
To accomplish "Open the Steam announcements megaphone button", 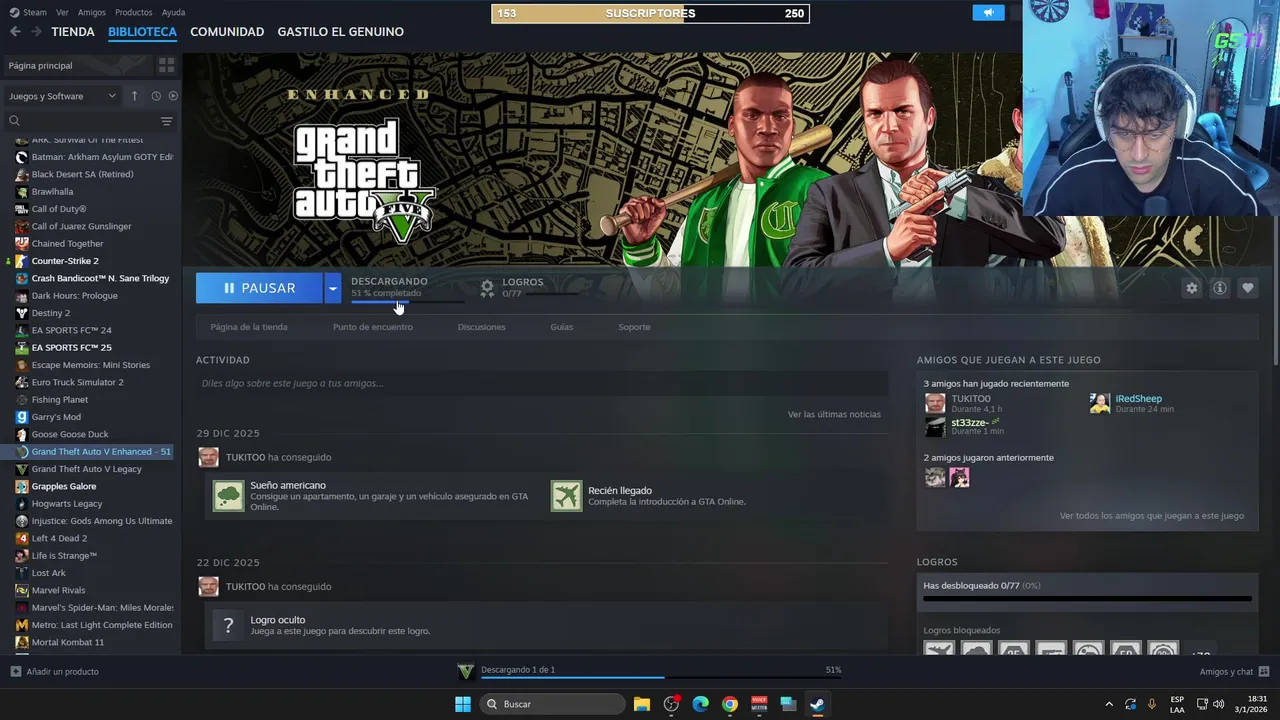I will point(988,13).
